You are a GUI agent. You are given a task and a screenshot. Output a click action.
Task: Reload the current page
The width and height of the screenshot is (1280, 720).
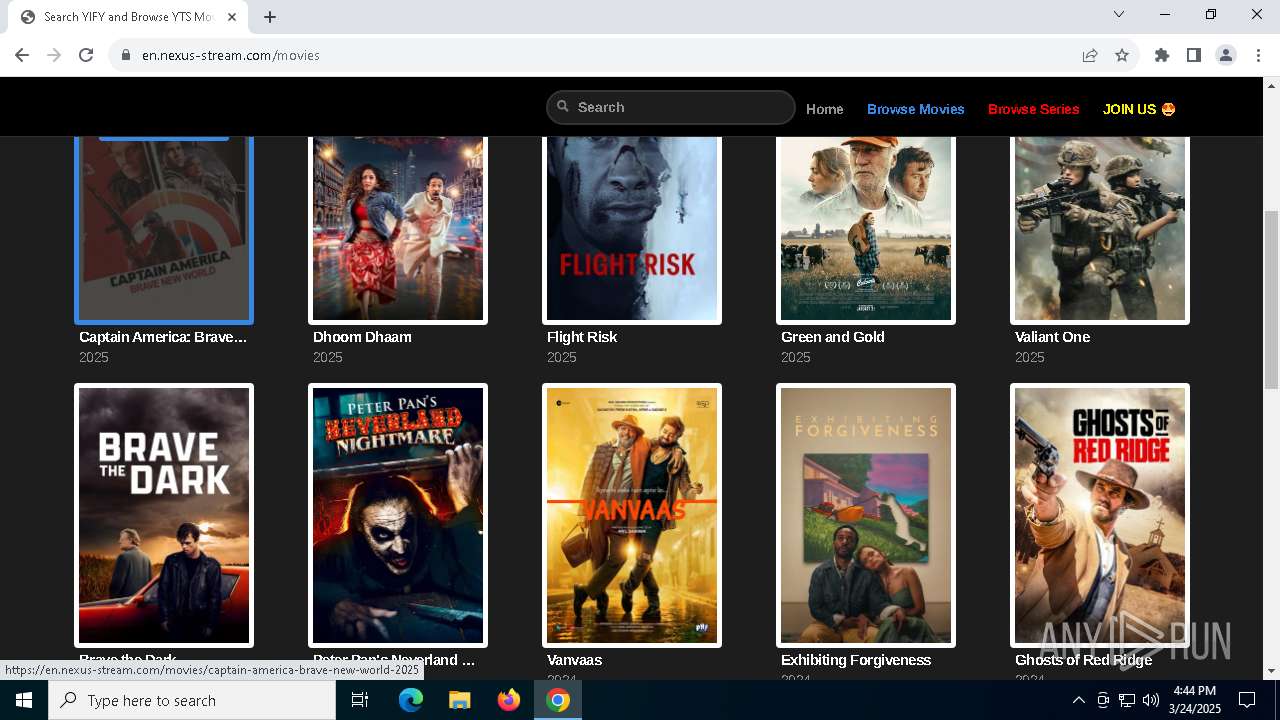[86, 55]
